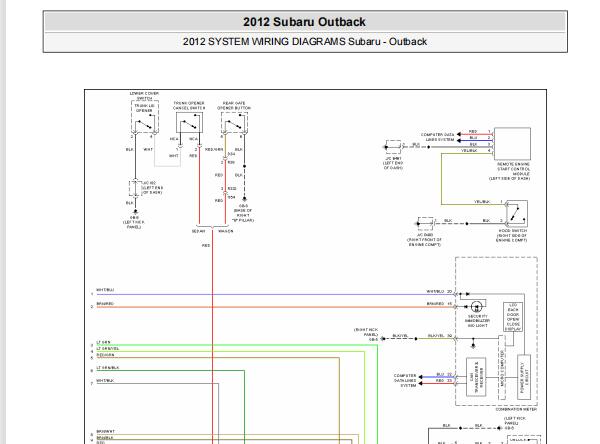
Task: Click the micro computer block
Action: pyautogui.click(x=503, y=368)
